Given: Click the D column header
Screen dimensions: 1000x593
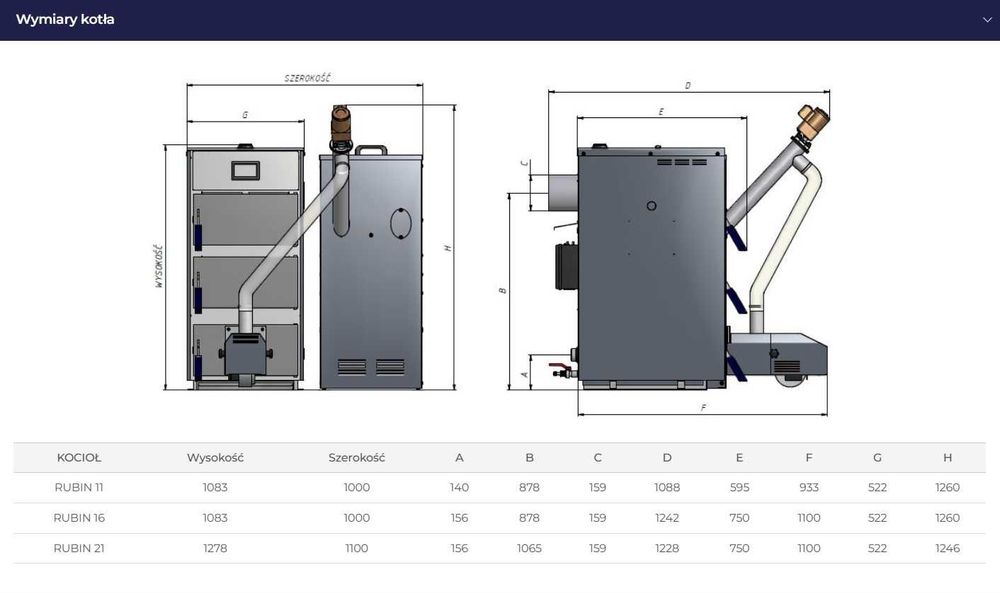Looking at the screenshot, I should [x=667, y=458].
